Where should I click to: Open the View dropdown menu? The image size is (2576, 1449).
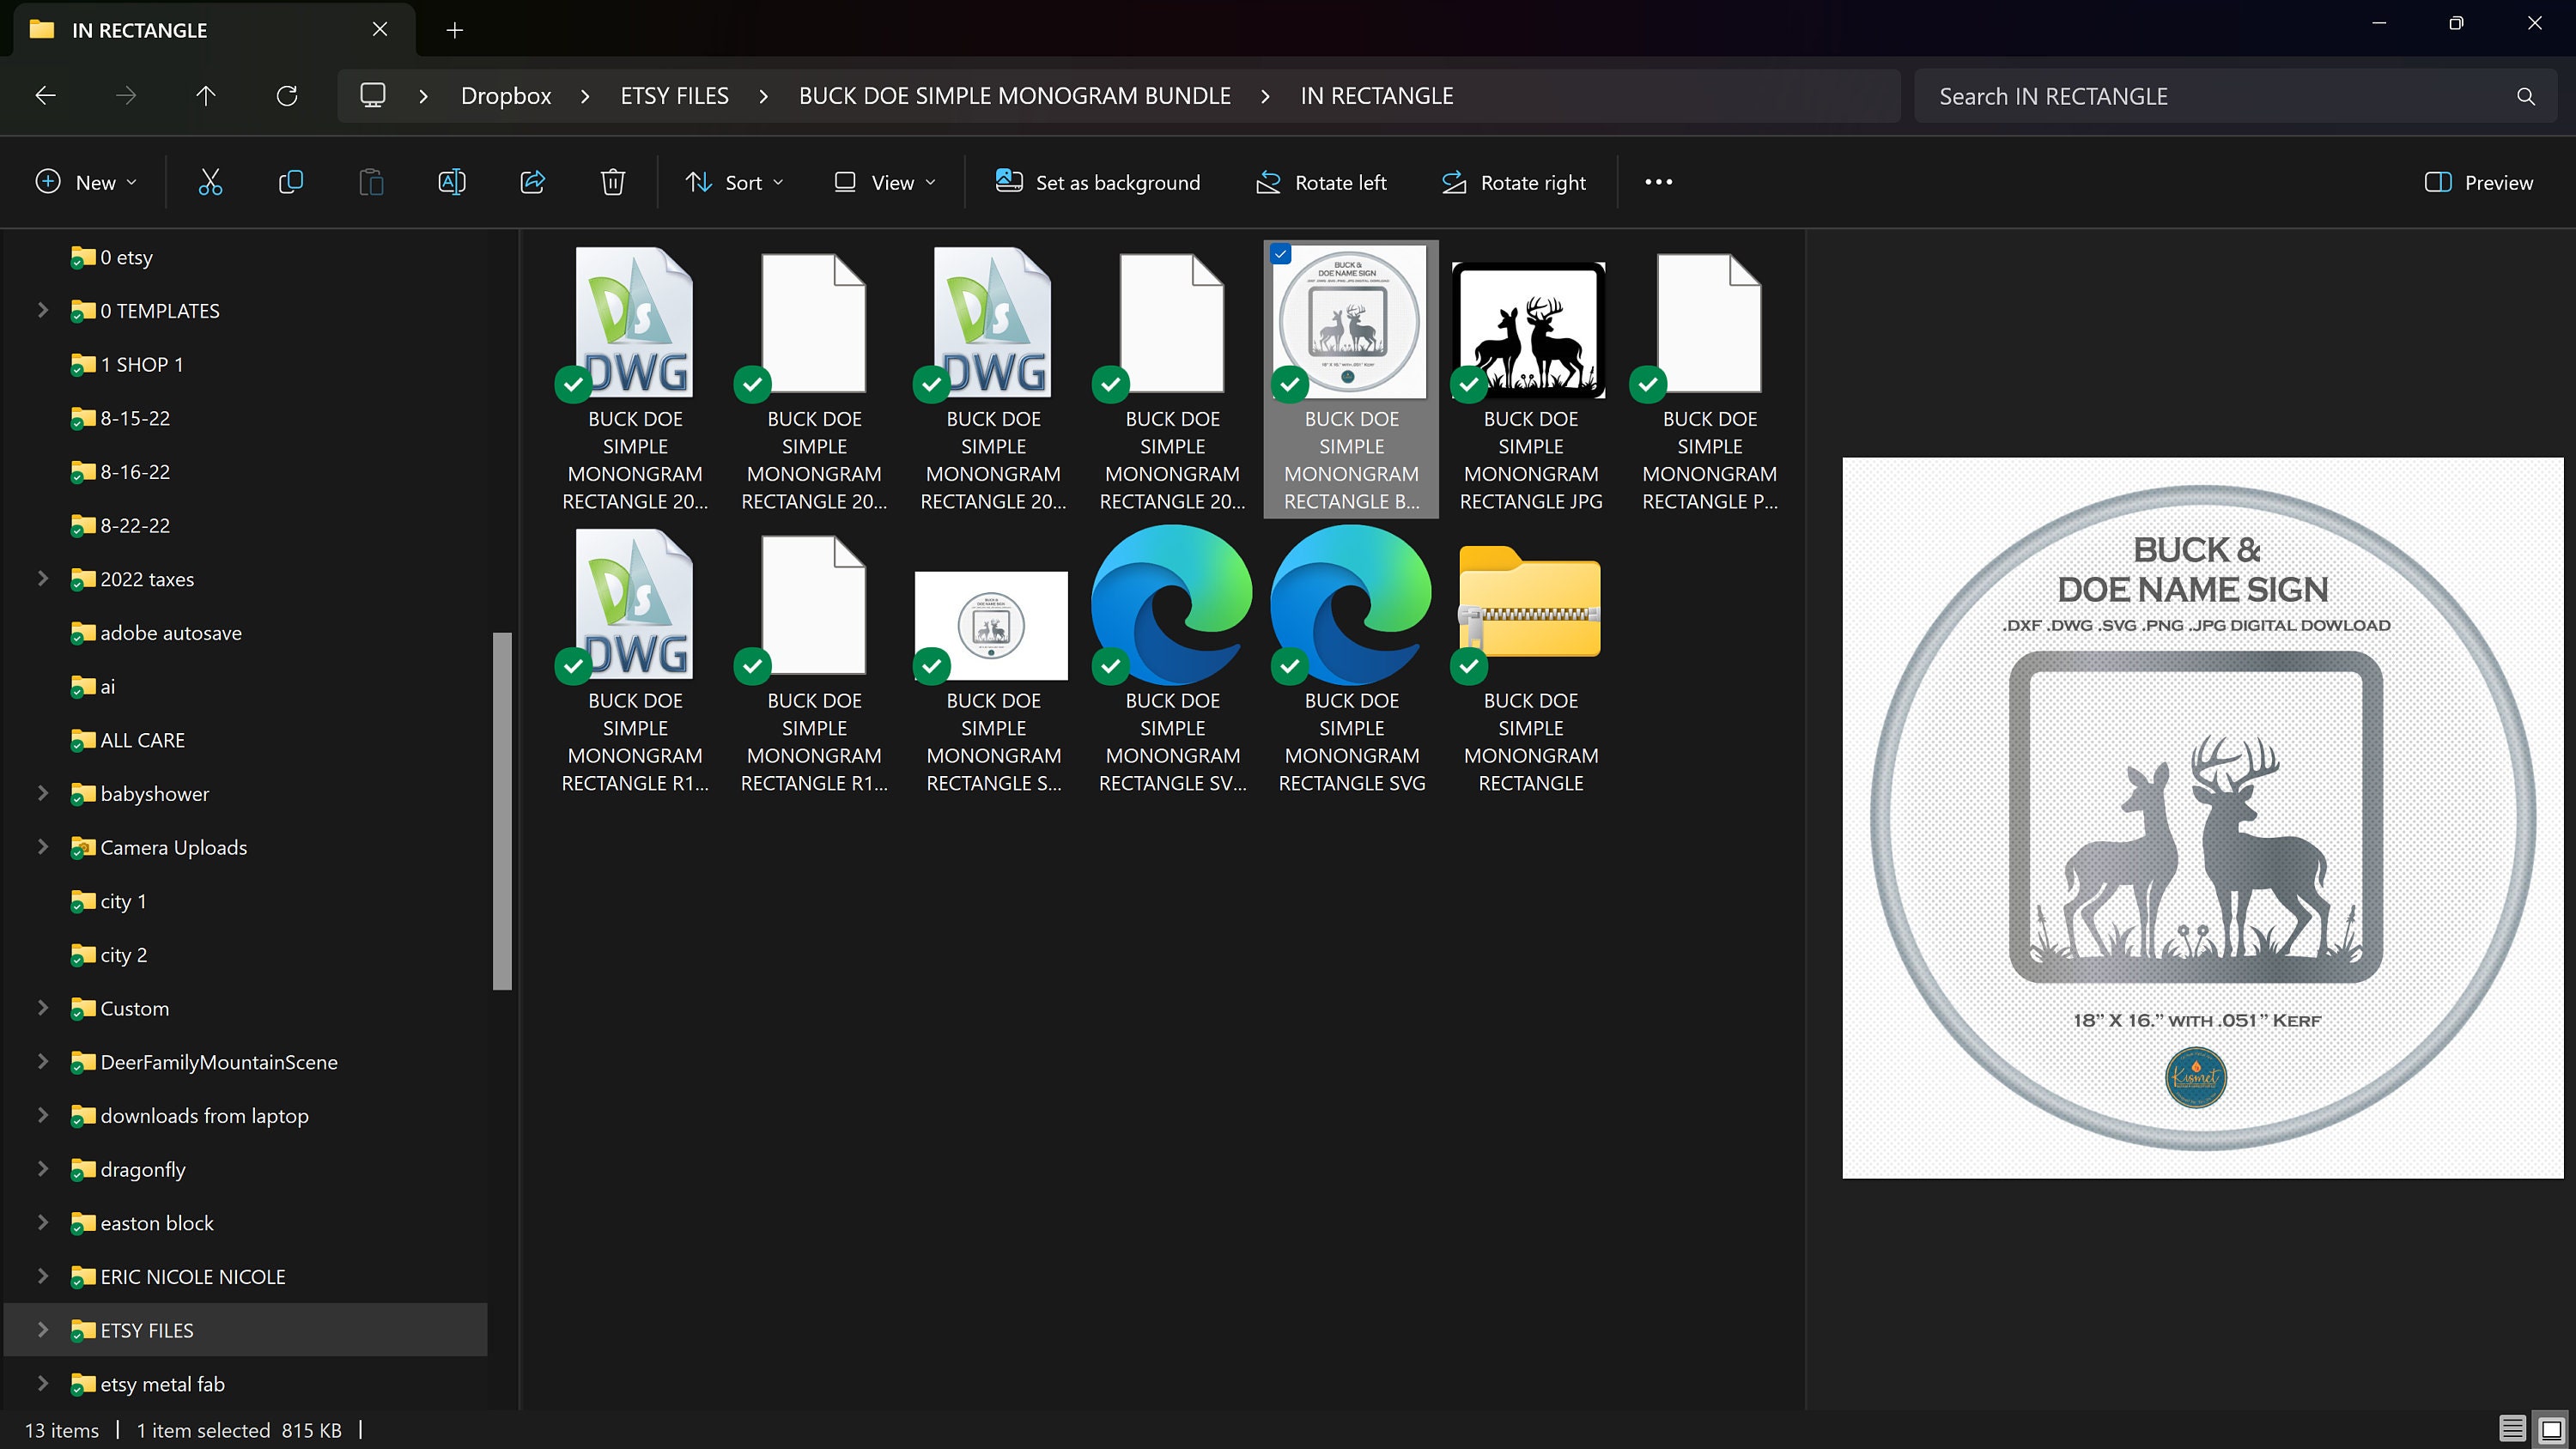point(885,182)
